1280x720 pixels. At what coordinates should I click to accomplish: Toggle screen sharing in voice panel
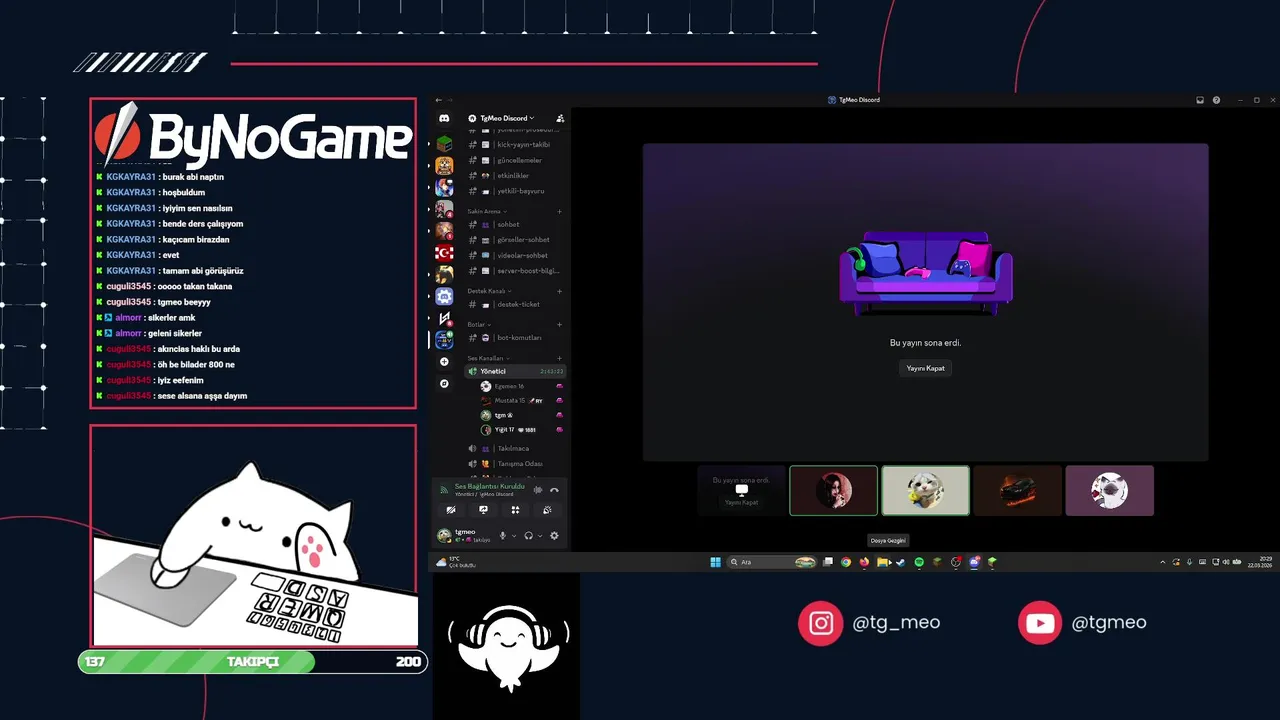tap(483, 510)
